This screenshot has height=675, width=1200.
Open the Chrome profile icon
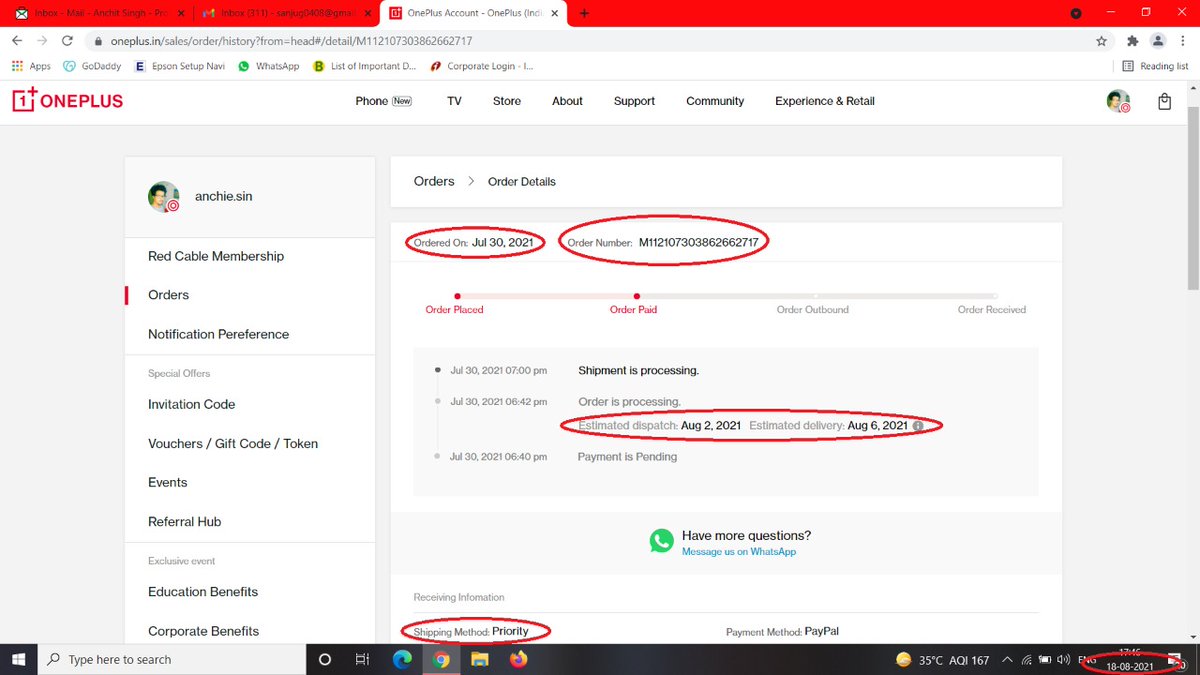tap(1157, 41)
